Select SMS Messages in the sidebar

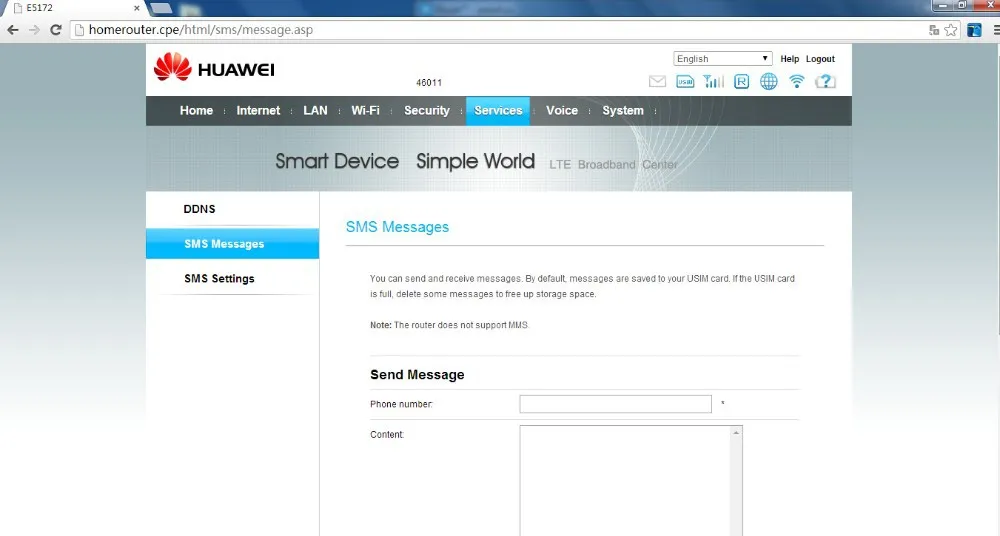233,244
